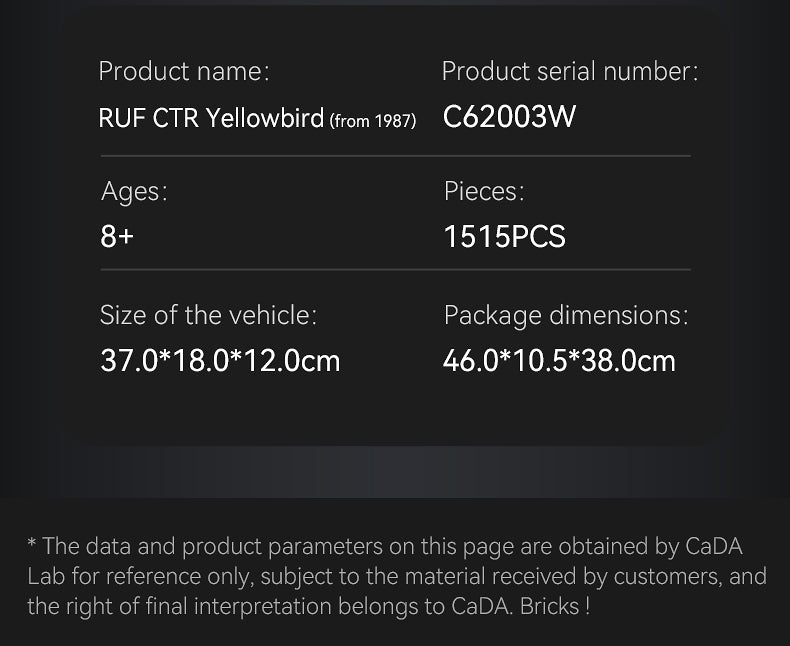This screenshot has height=646, width=790.
Task: Click the "Pieces:" label
Action: point(484,191)
